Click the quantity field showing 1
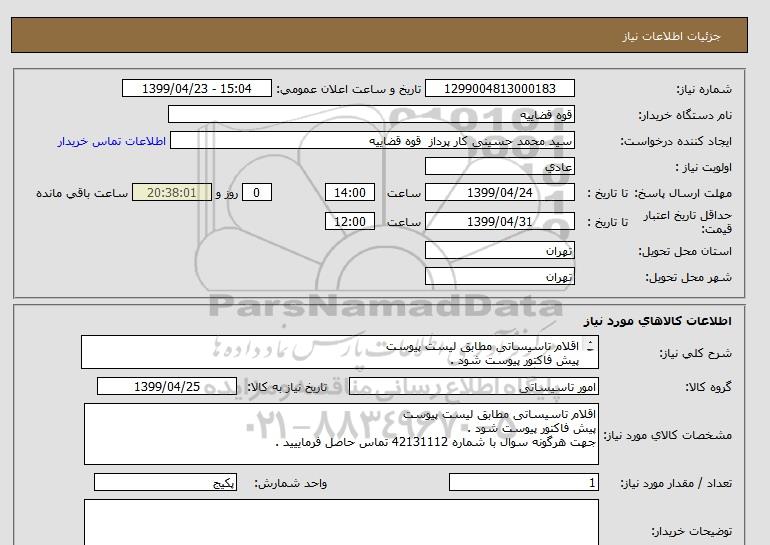Viewport: 770px width, 545px height. (524, 483)
